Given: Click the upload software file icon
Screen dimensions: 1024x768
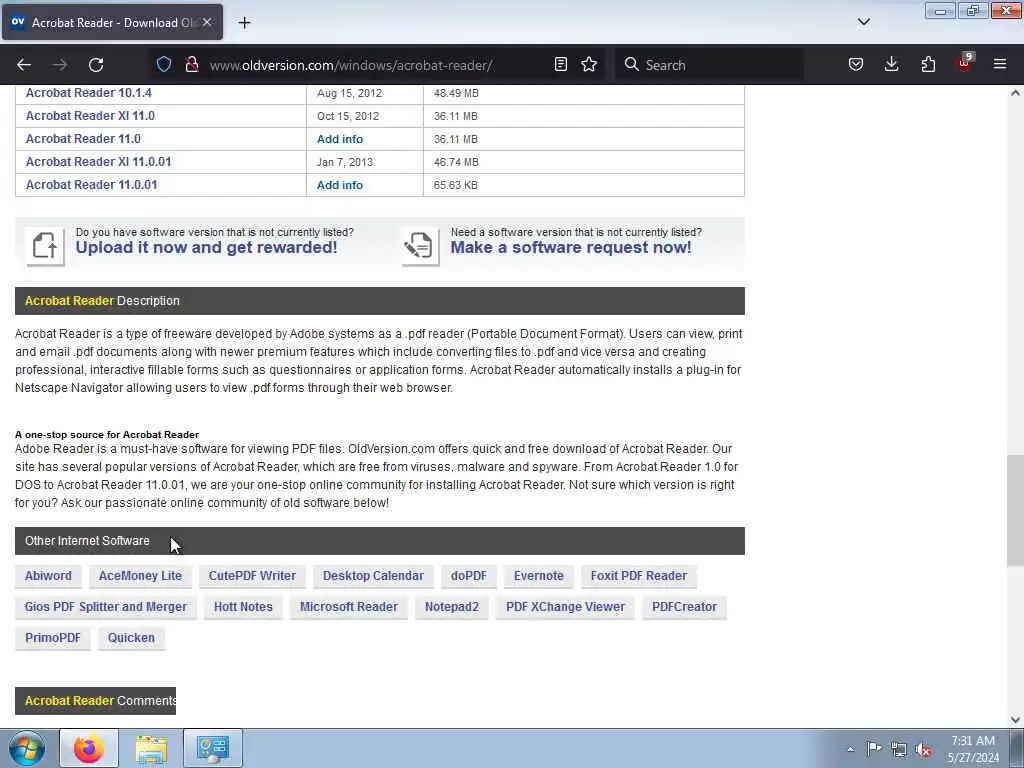Looking at the screenshot, I should (x=45, y=246).
